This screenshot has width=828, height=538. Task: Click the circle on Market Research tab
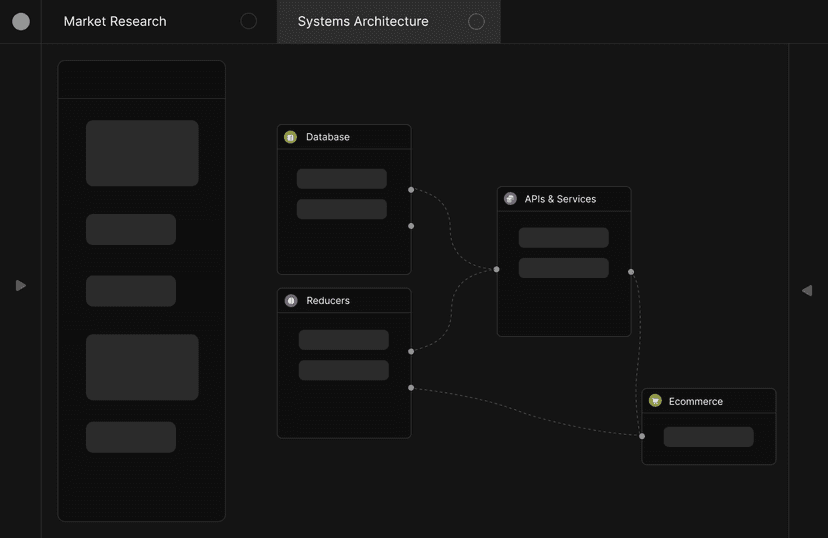coord(249,21)
